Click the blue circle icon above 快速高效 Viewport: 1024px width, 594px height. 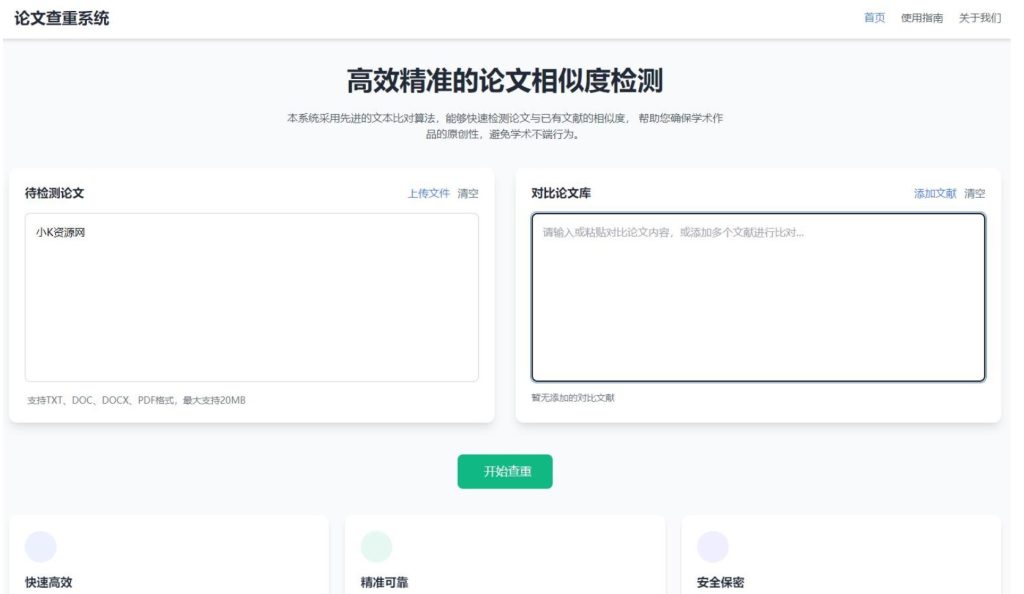point(41,547)
